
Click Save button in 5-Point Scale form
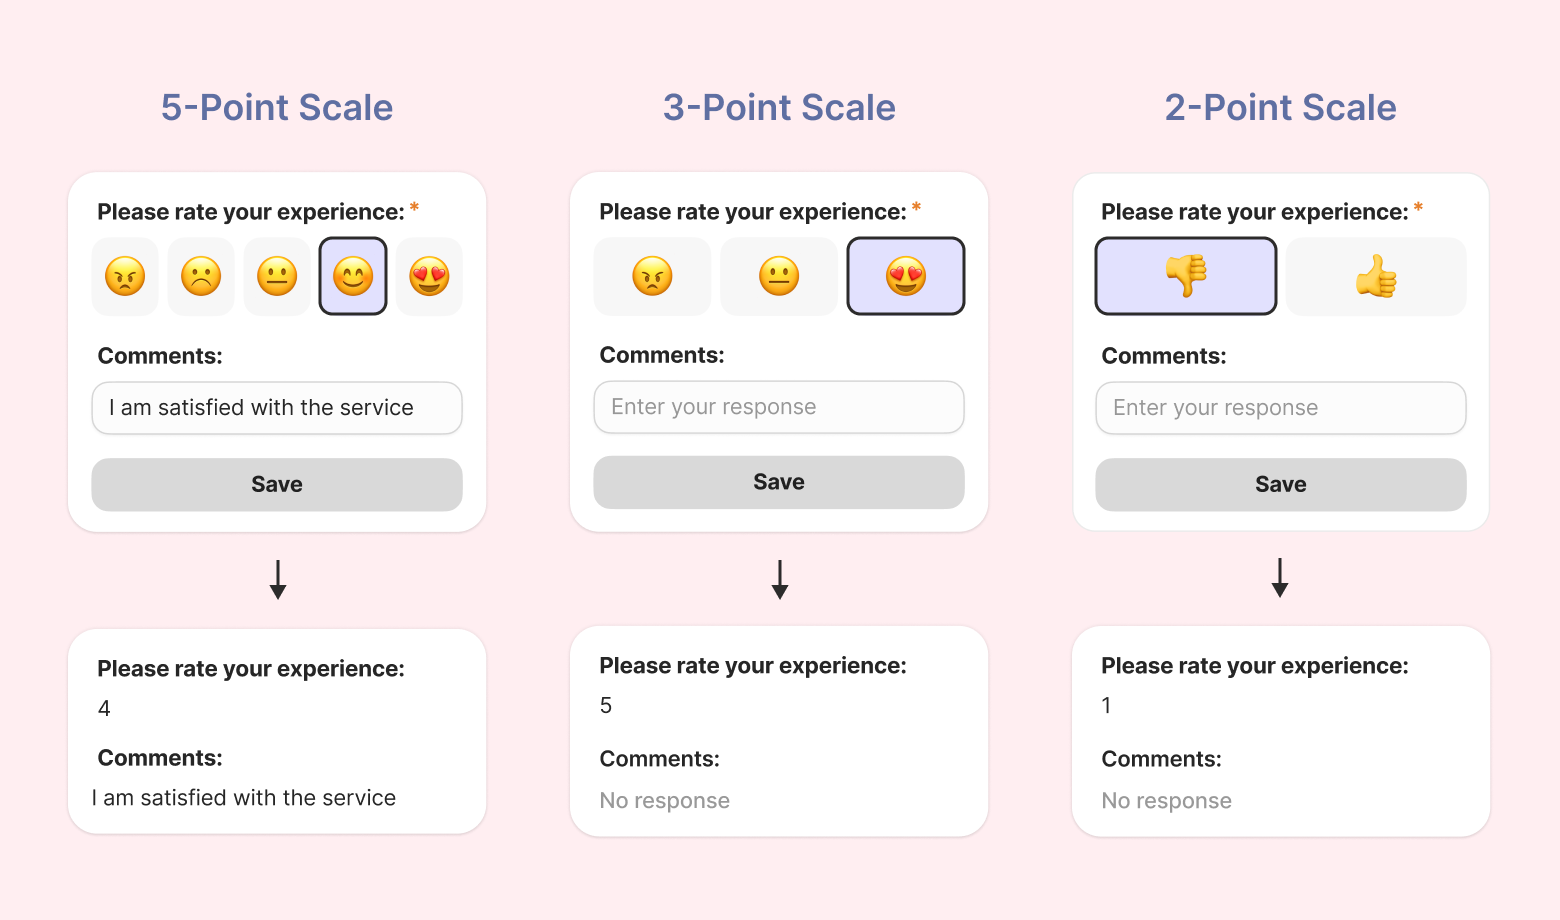277,485
